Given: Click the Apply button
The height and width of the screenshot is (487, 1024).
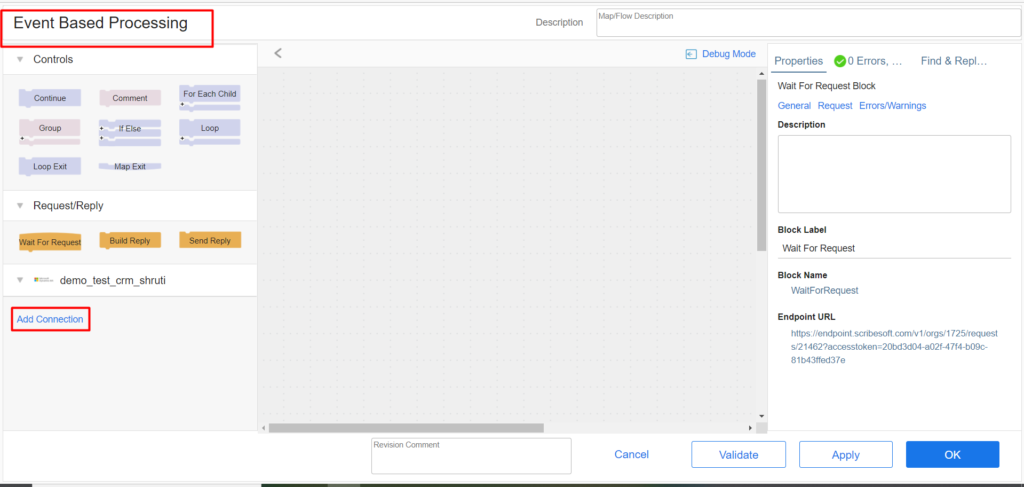Looking at the screenshot, I should [x=846, y=454].
